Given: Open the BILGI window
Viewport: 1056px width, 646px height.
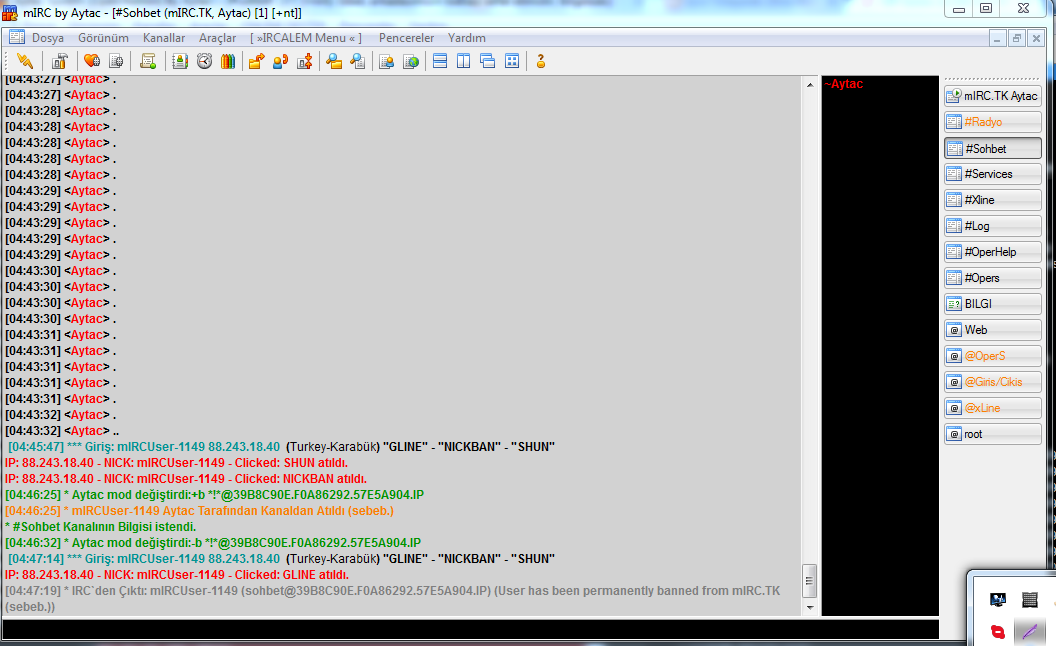Looking at the screenshot, I should click(993, 304).
